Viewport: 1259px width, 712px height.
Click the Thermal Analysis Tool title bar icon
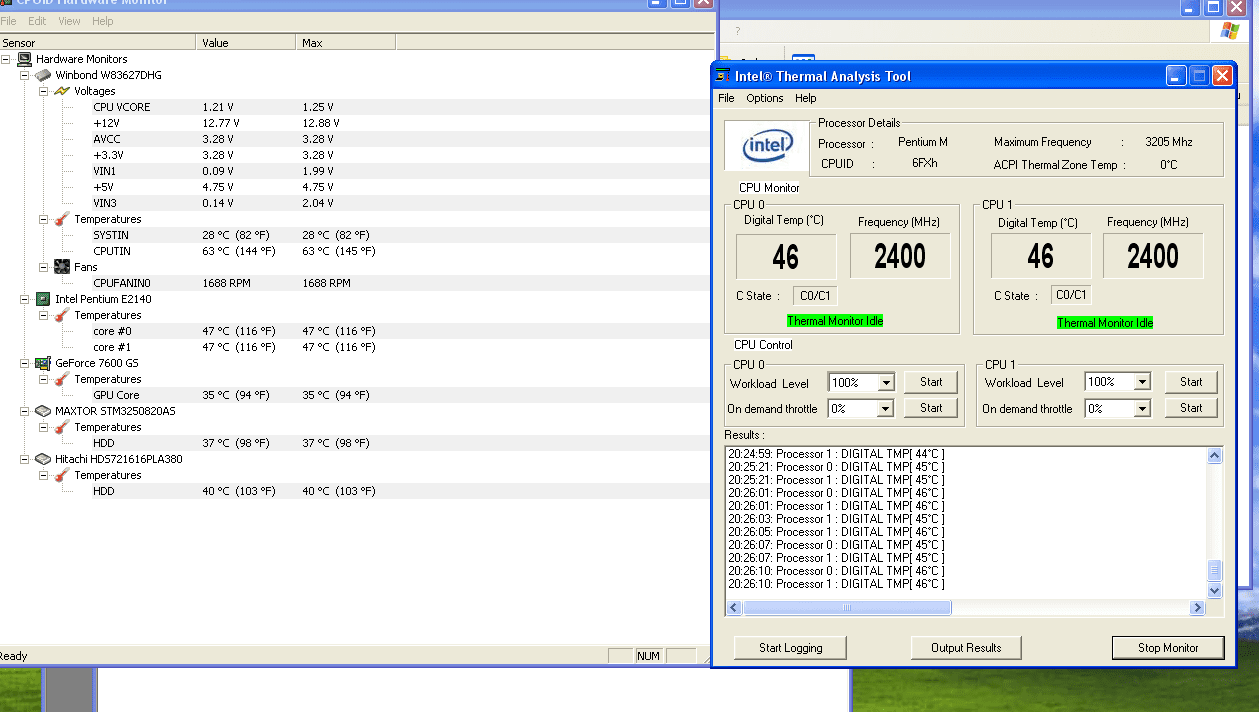click(x=724, y=76)
